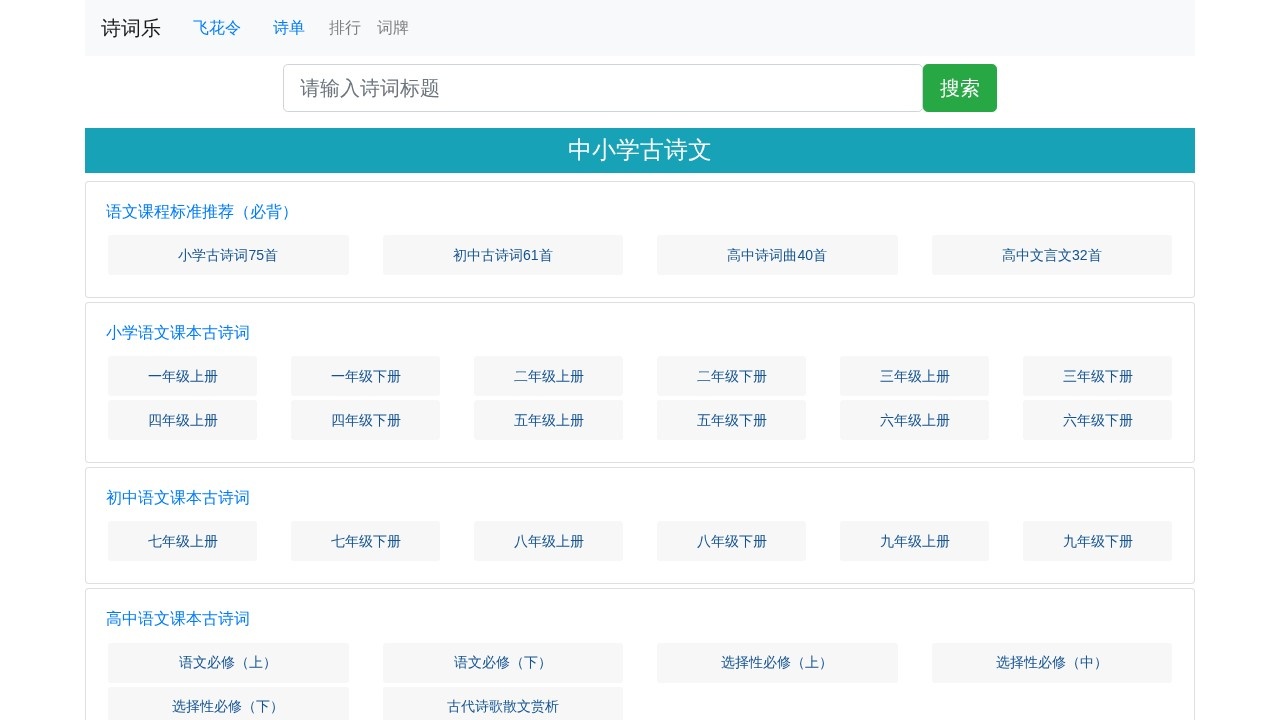The width and height of the screenshot is (1280, 720).
Task: Select 二年级下册 in elementary section
Action: pos(731,376)
